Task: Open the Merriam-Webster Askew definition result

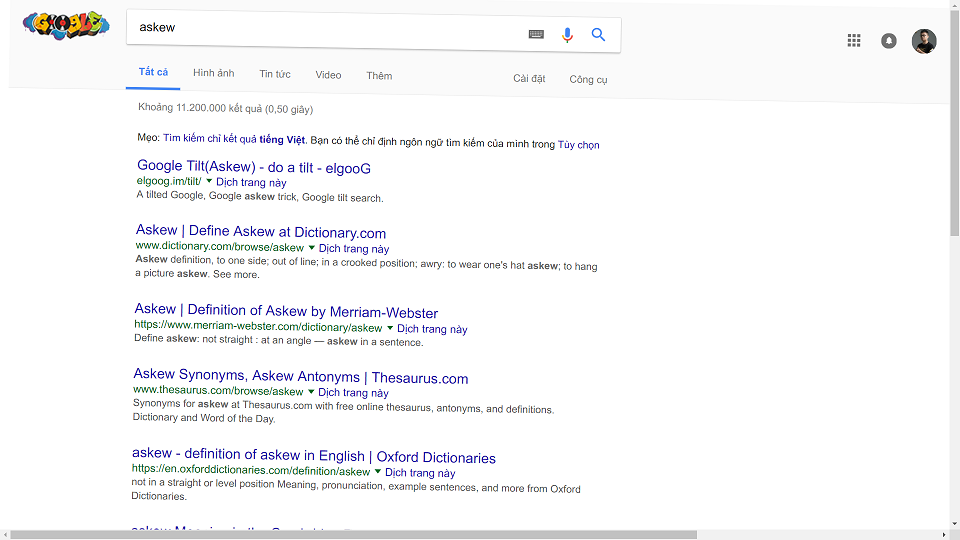Action: point(286,311)
